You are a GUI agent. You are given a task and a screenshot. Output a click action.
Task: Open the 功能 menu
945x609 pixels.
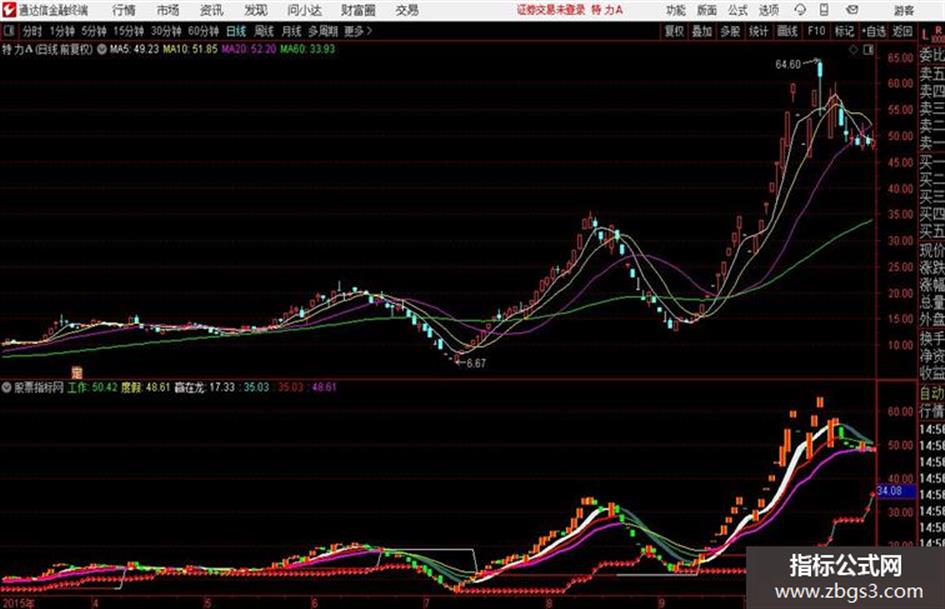tap(676, 10)
